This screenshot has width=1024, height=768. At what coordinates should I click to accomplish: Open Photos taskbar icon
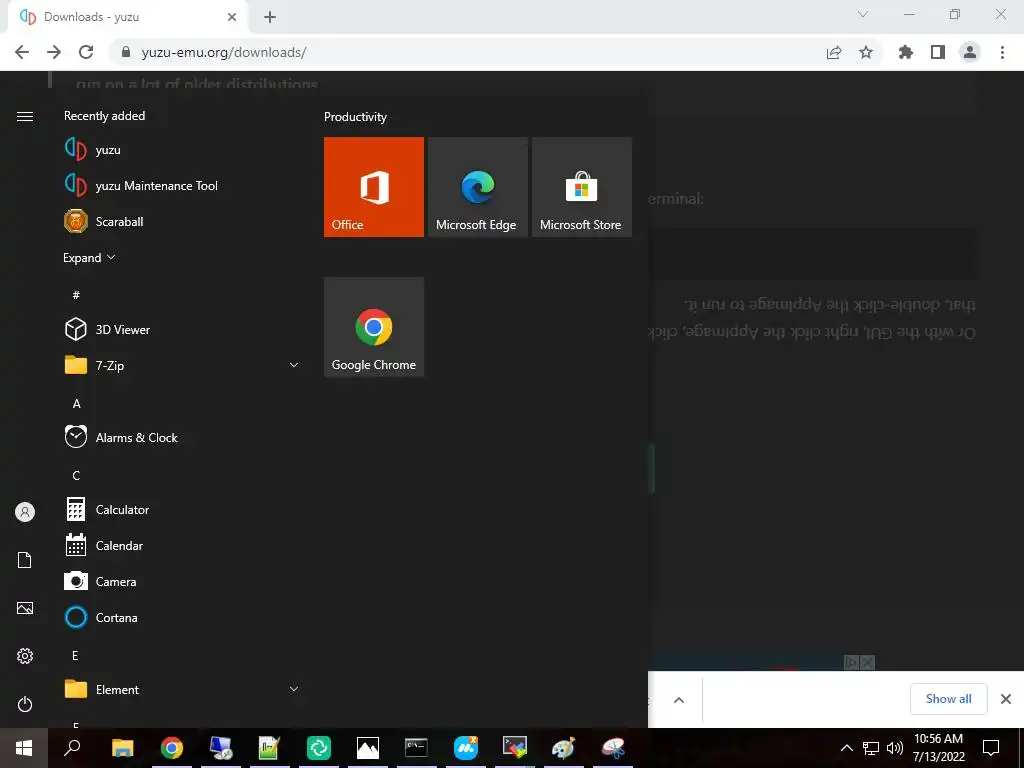368,748
